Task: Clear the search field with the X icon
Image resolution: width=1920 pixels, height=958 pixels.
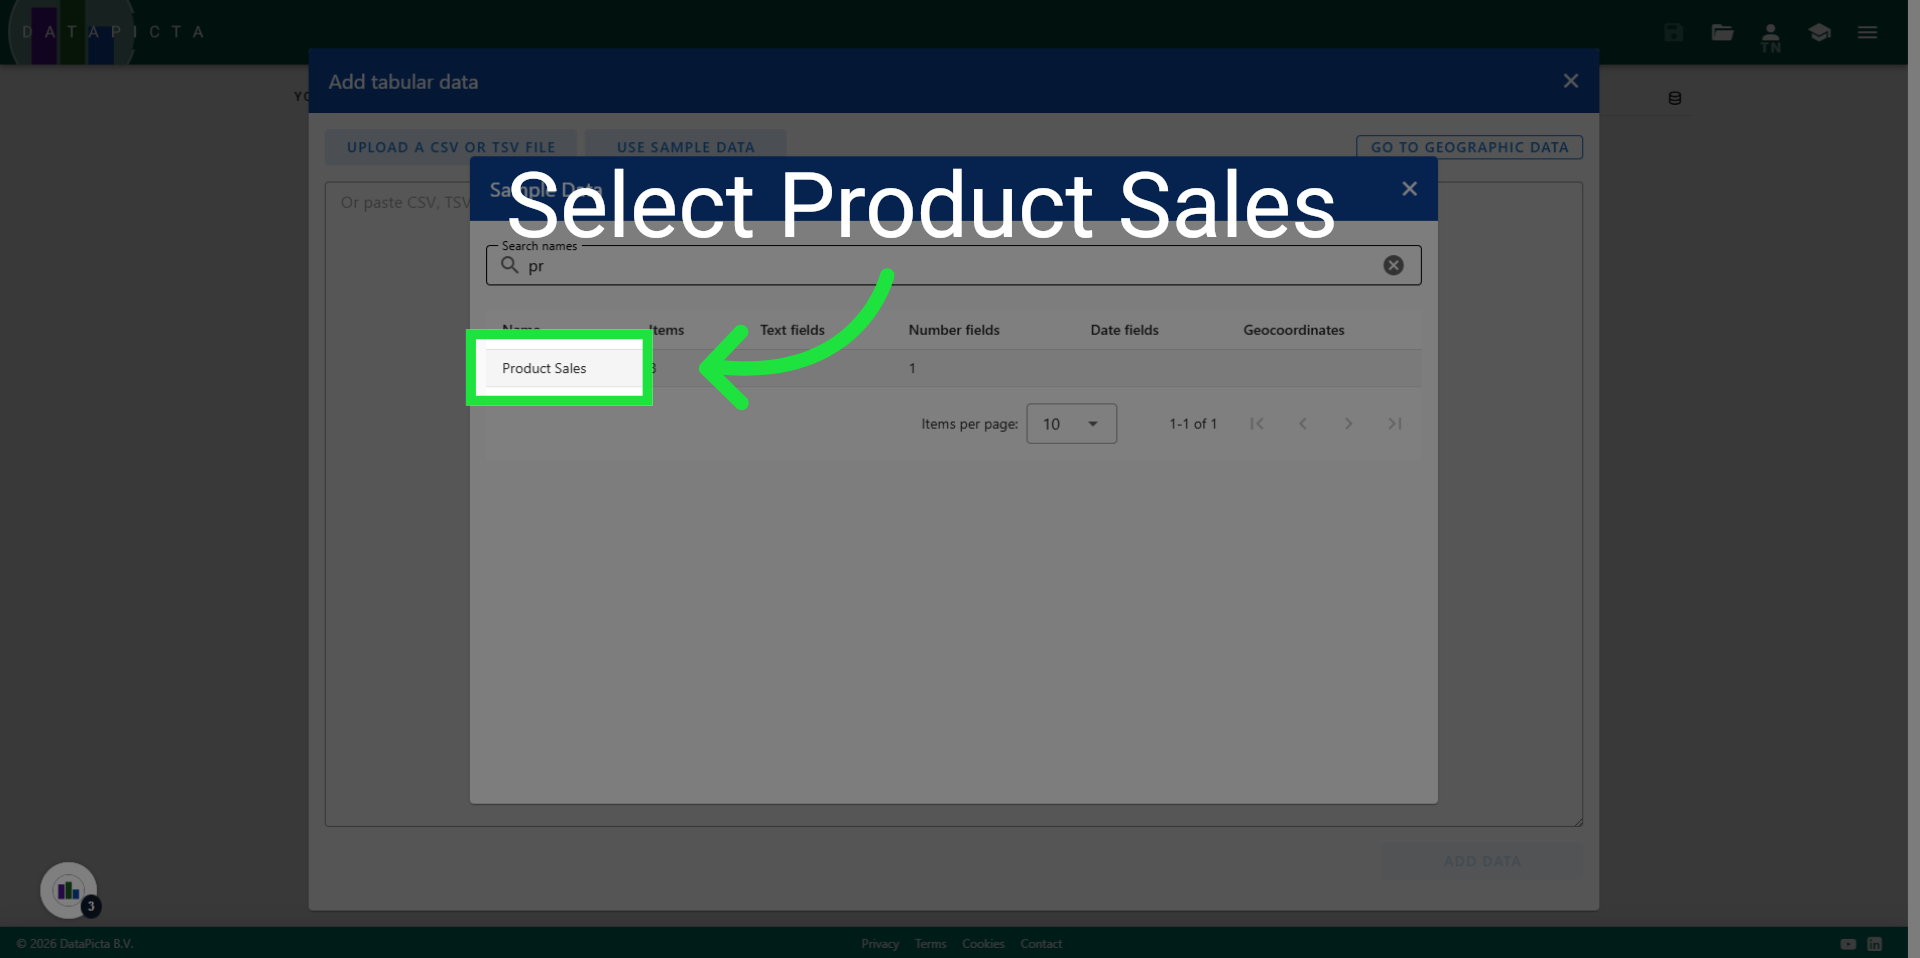Action: click(1393, 265)
